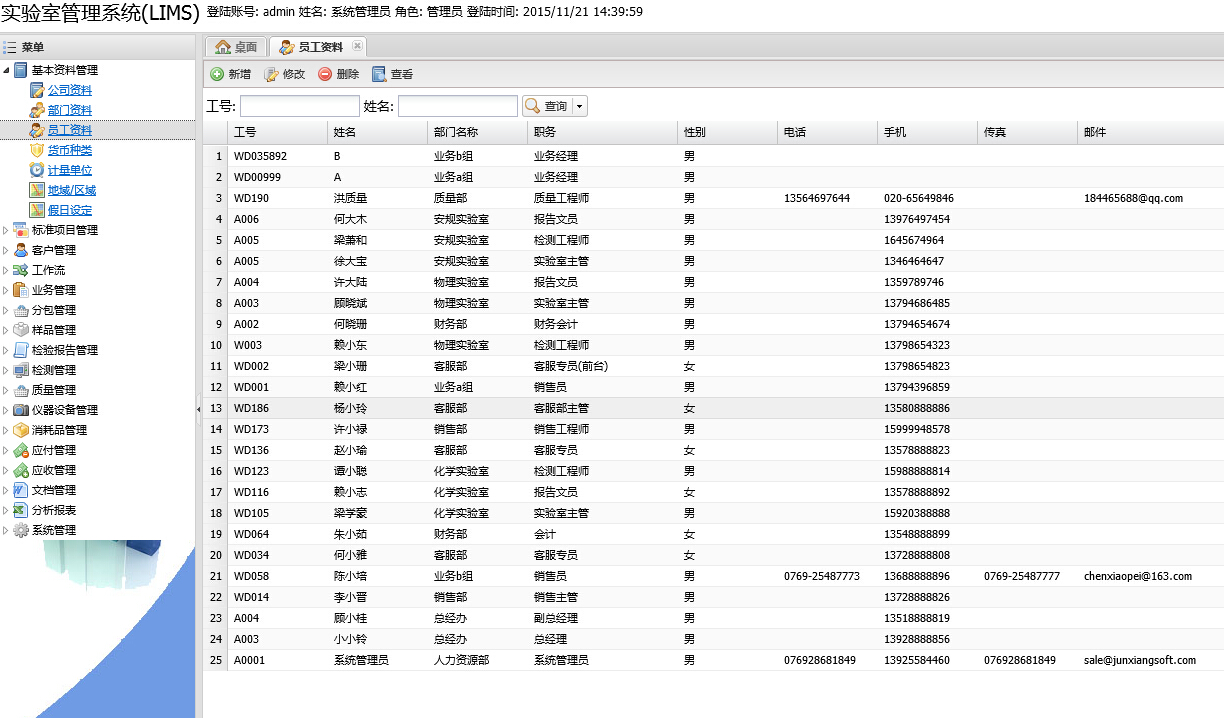This screenshot has height=718, width=1224.
Task: Click the 计量单位 clock icon in sidebar
Action: coord(37,170)
